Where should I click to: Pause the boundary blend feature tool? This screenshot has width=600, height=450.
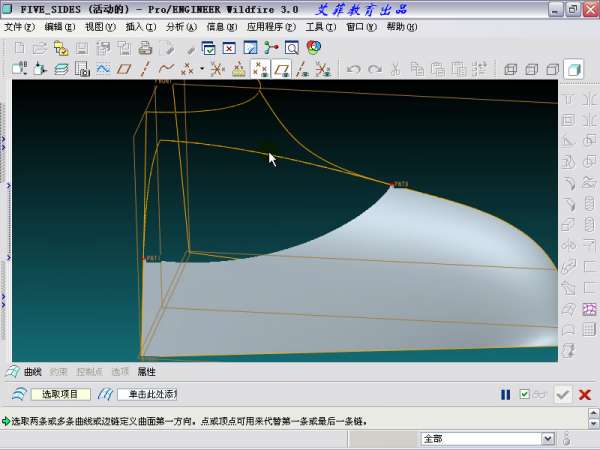tap(505, 395)
